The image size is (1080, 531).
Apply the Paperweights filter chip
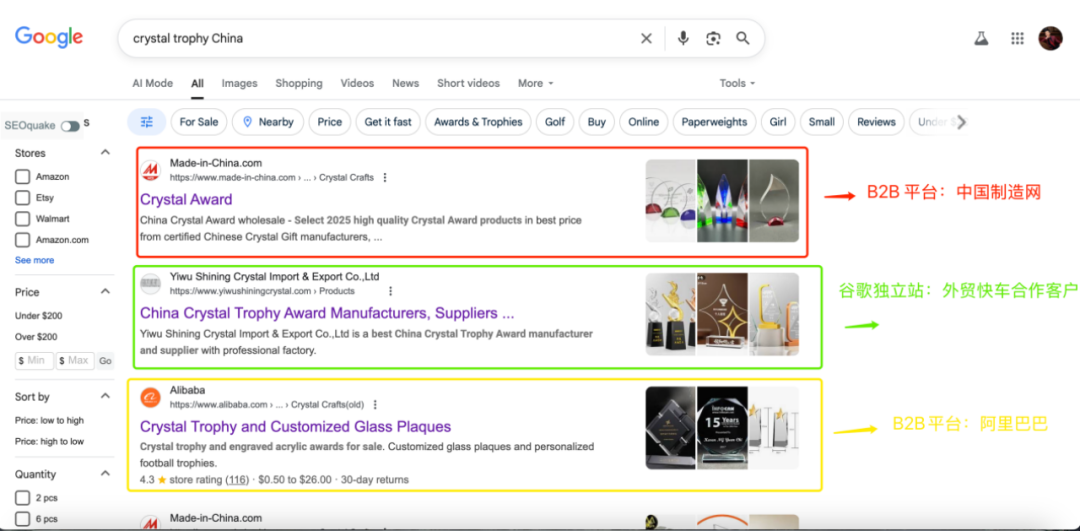[714, 122]
